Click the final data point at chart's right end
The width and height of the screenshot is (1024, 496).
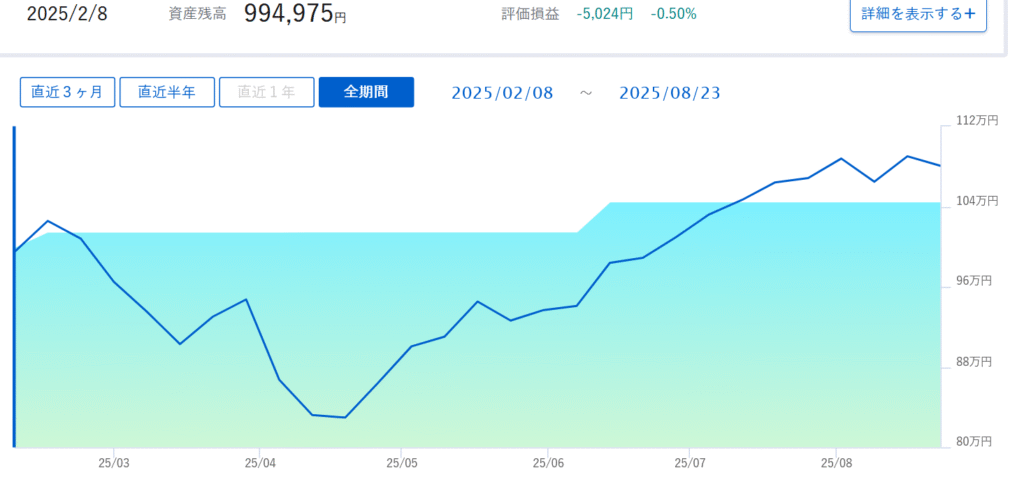[940, 166]
